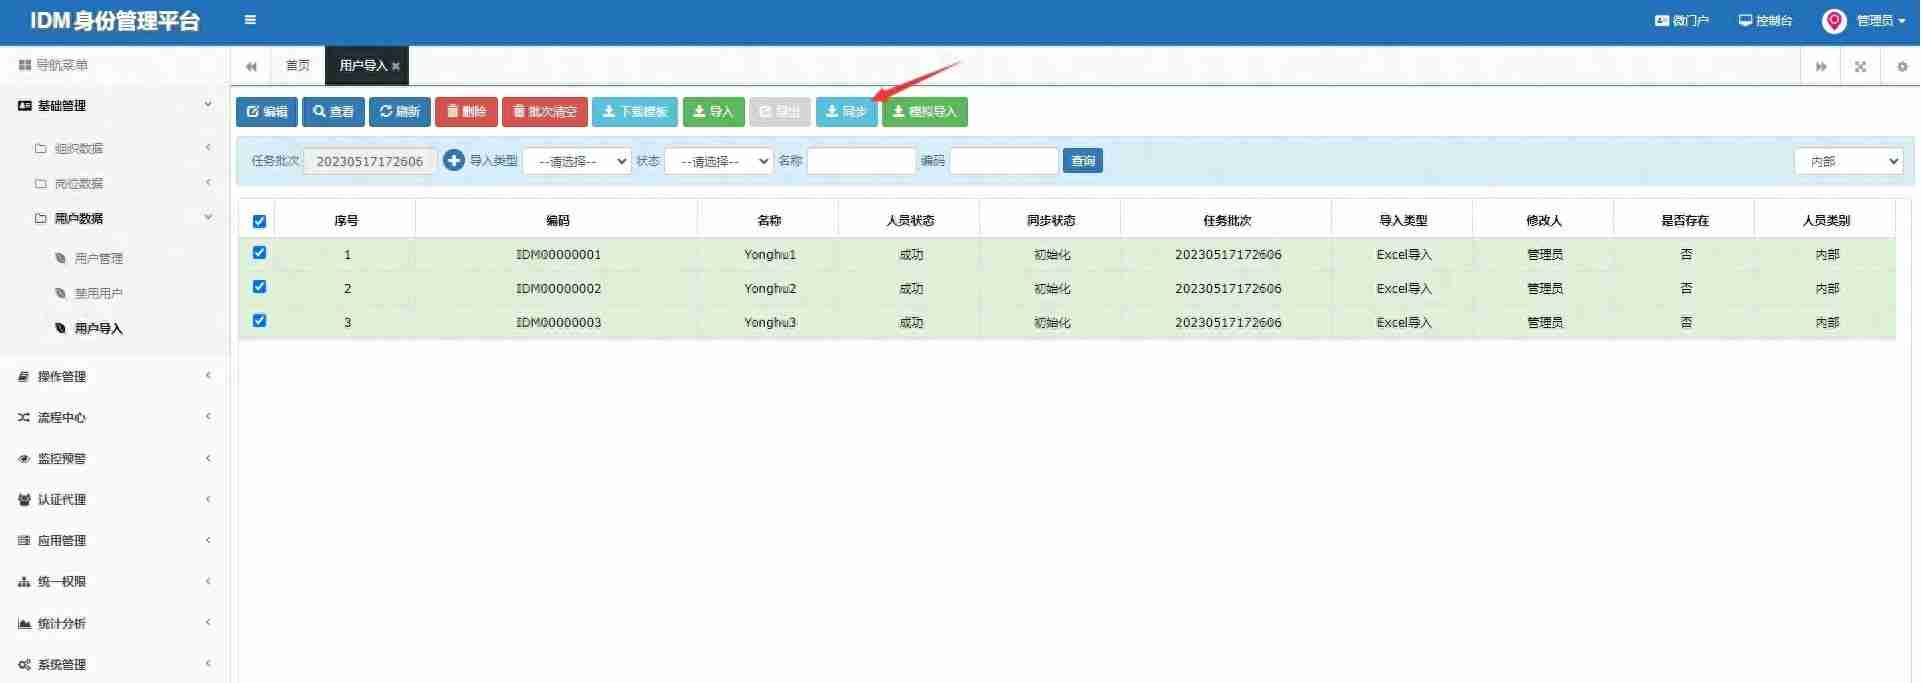Open the 内部 personnel type dropdown
Screen dimensions: 1922x683
pos(1848,161)
